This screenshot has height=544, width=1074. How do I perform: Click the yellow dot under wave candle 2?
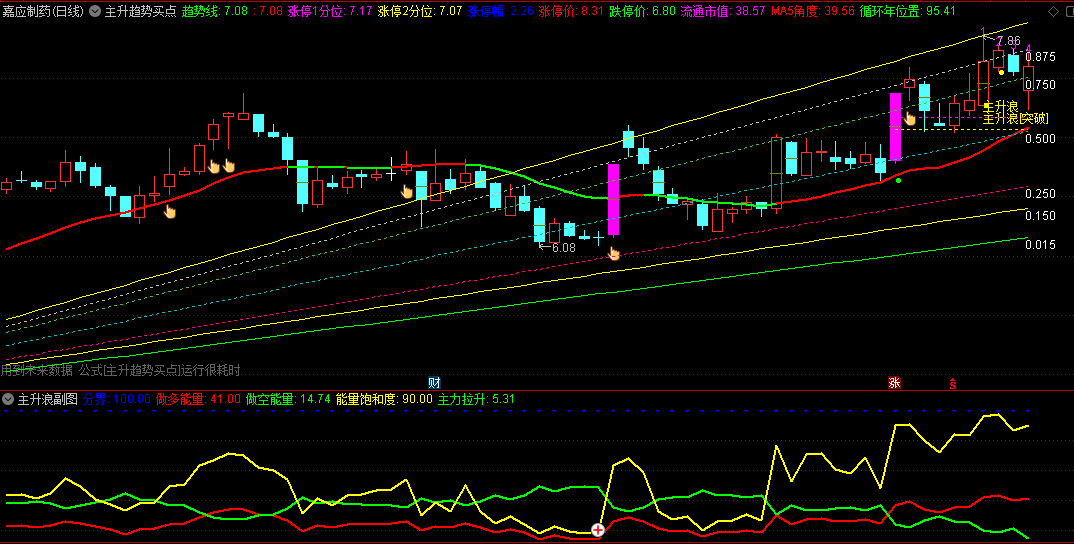tap(1001, 72)
